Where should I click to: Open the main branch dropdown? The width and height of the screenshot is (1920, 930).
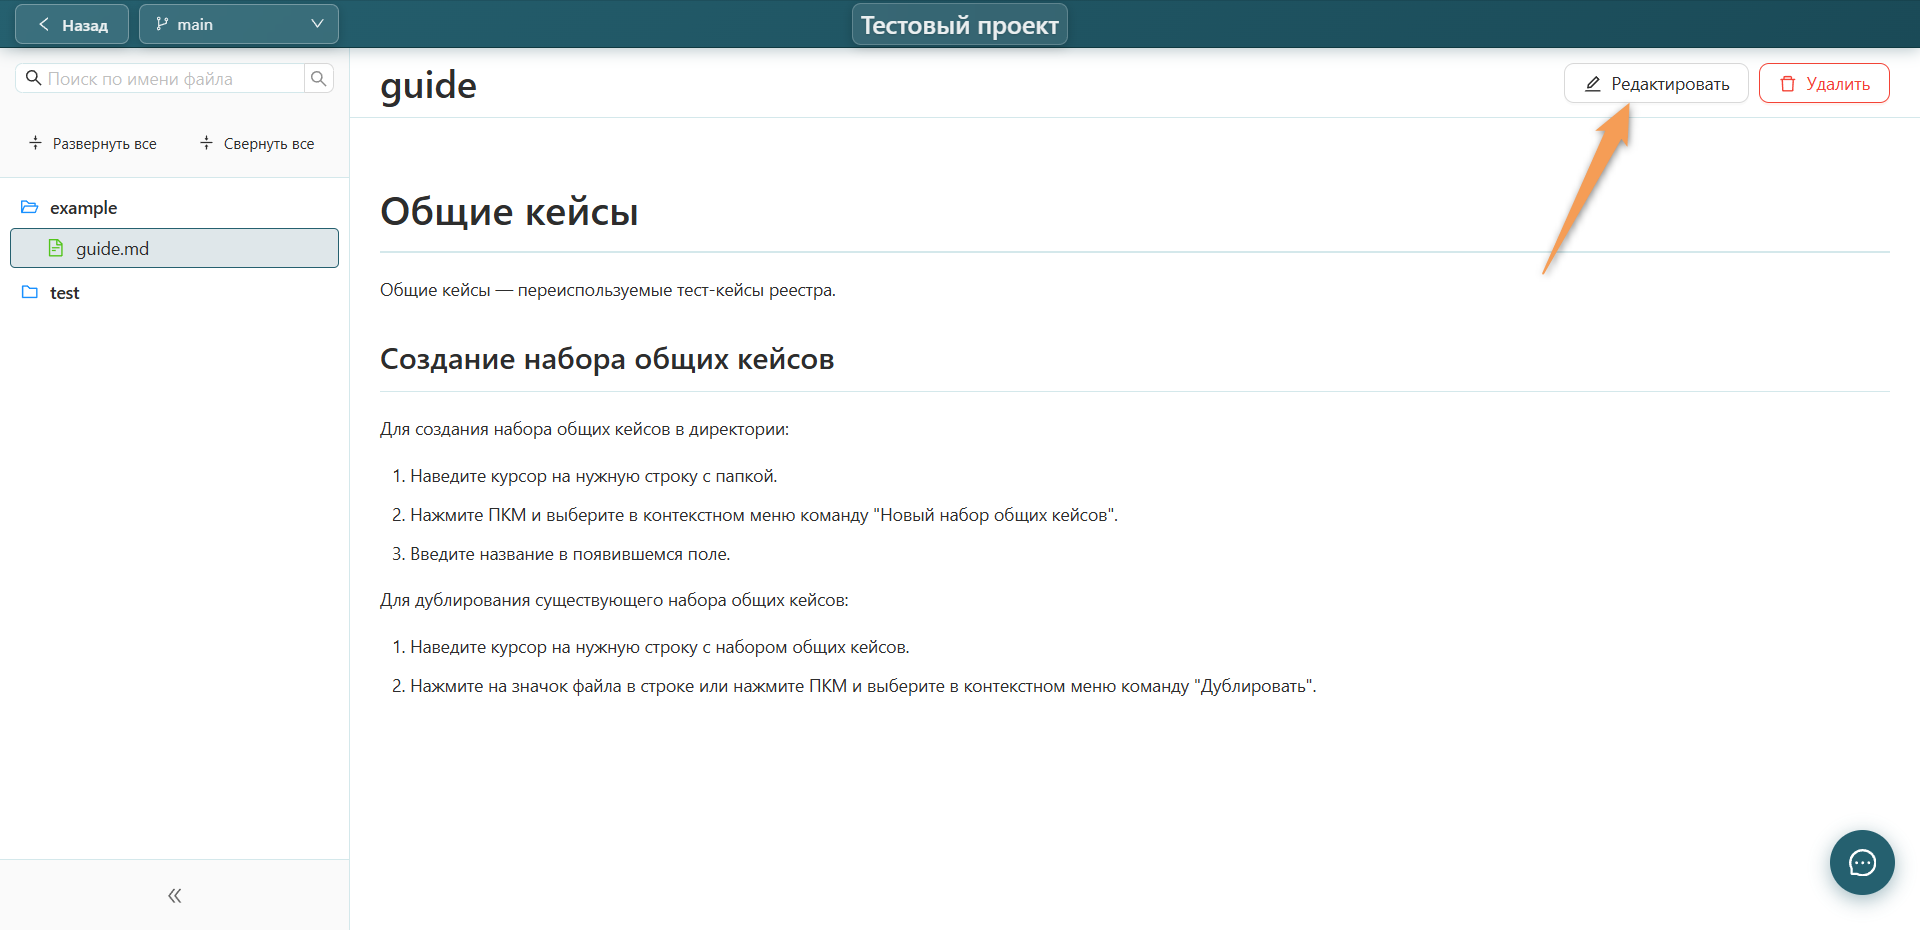pyautogui.click(x=239, y=24)
